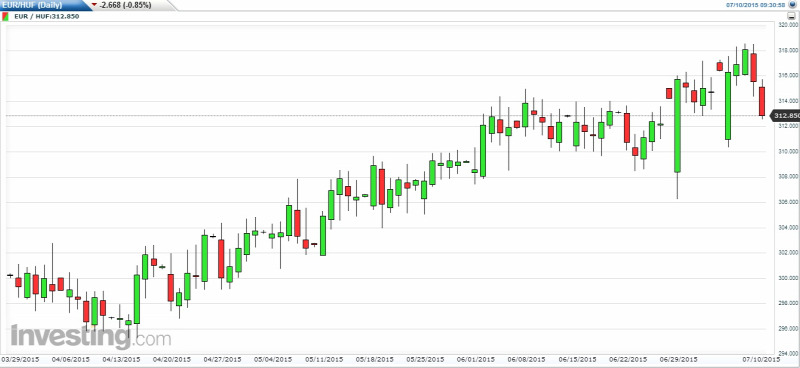Click the 04/06/2015 date axis label
This screenshot has width=800, height=368.
(70, 360)
